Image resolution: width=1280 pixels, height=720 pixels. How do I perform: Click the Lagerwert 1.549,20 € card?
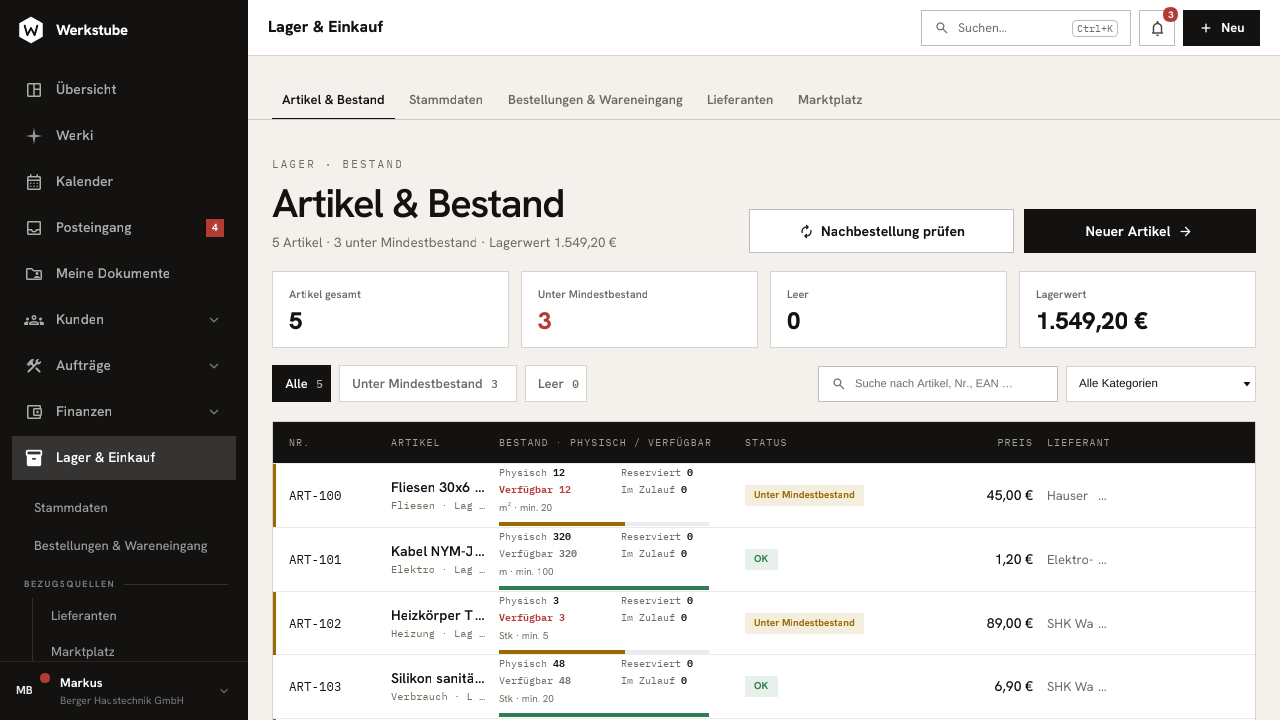click(x=1137, y=310)
